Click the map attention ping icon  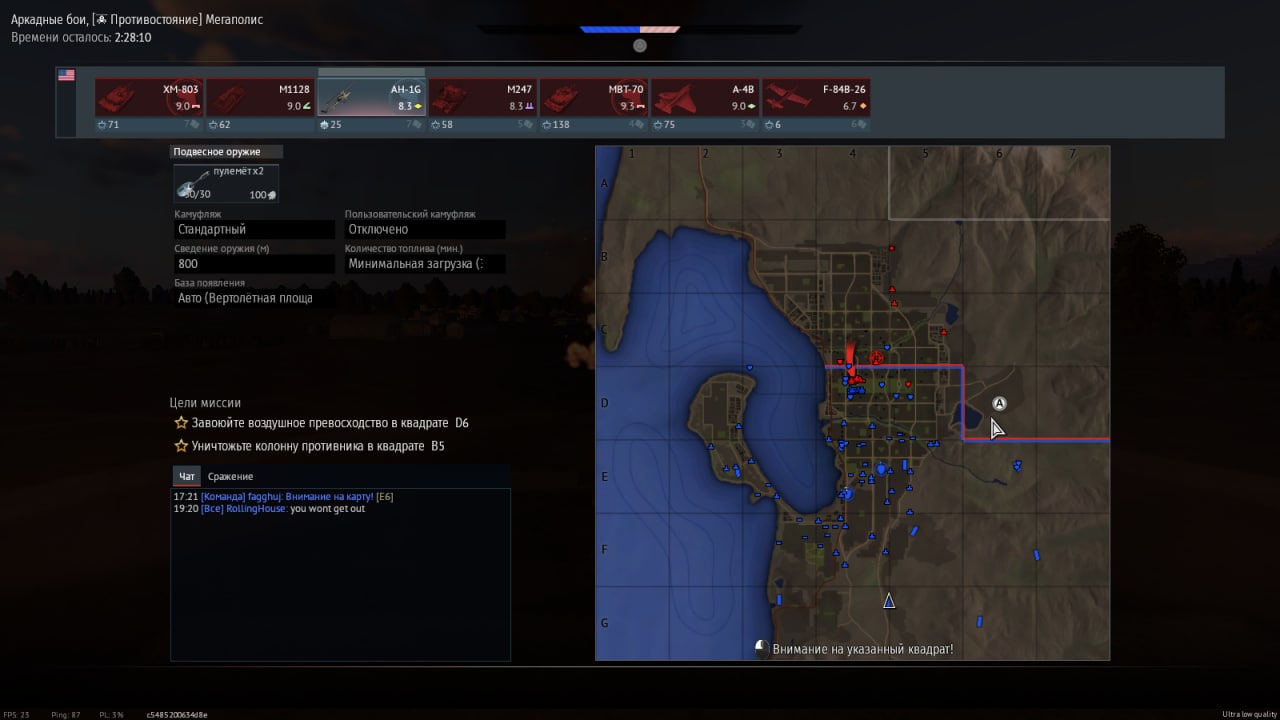click(x=762, y=648)
